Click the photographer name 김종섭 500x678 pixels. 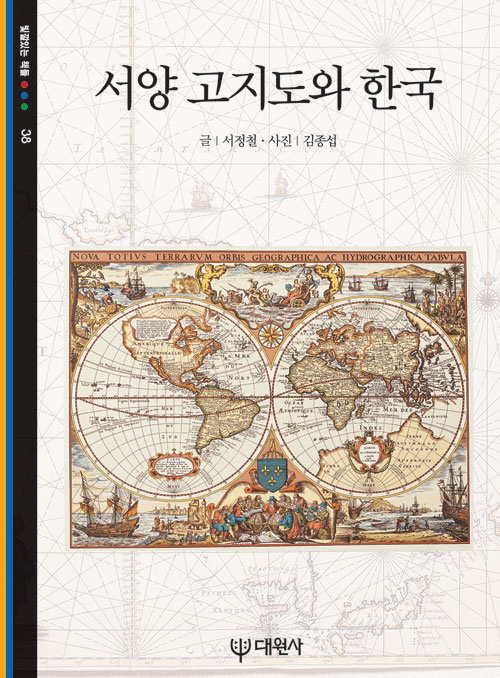point(320,141)
